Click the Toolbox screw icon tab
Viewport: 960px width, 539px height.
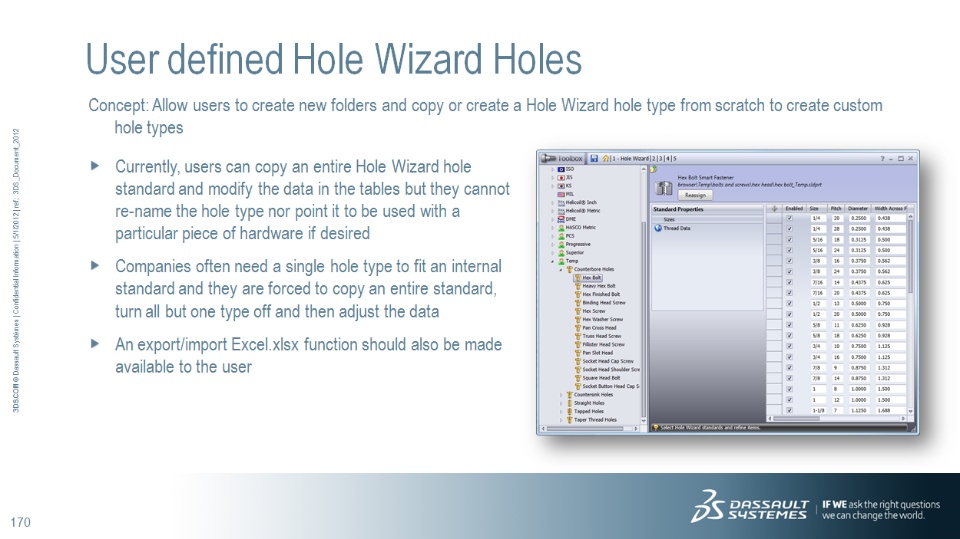pos(548,158)
